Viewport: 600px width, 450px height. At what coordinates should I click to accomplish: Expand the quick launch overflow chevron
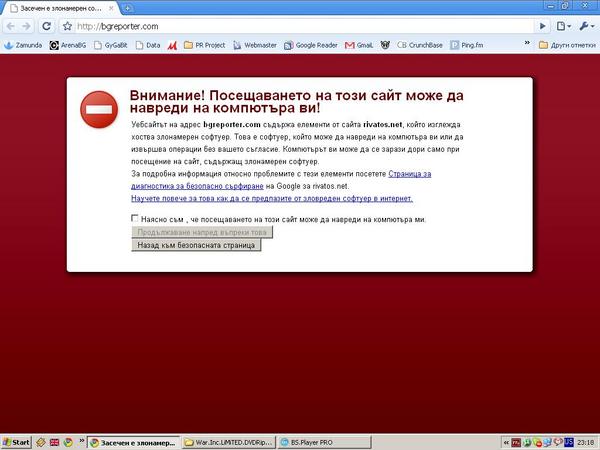[x=81, y=440]
